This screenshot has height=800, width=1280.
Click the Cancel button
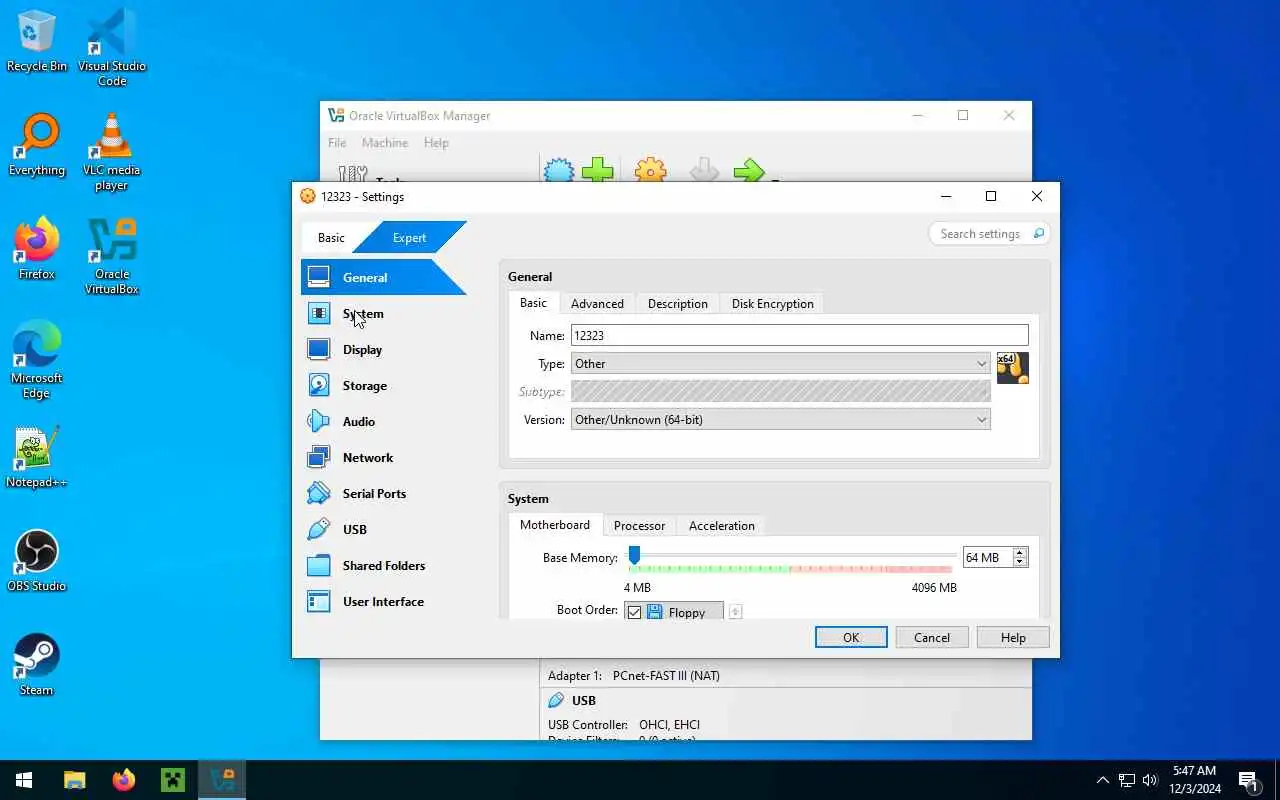coord(931,637)
